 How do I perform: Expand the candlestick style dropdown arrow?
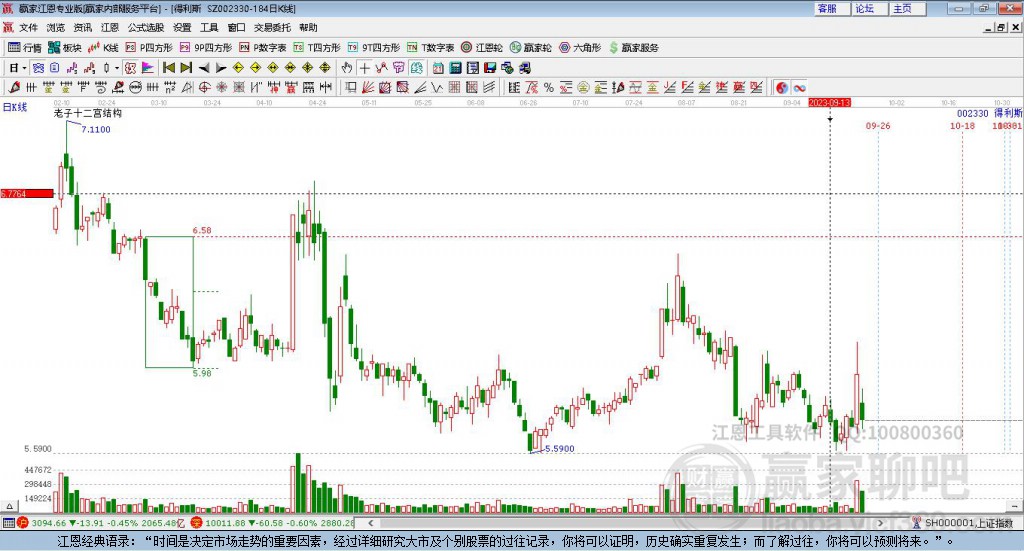[x=117, y=68]
